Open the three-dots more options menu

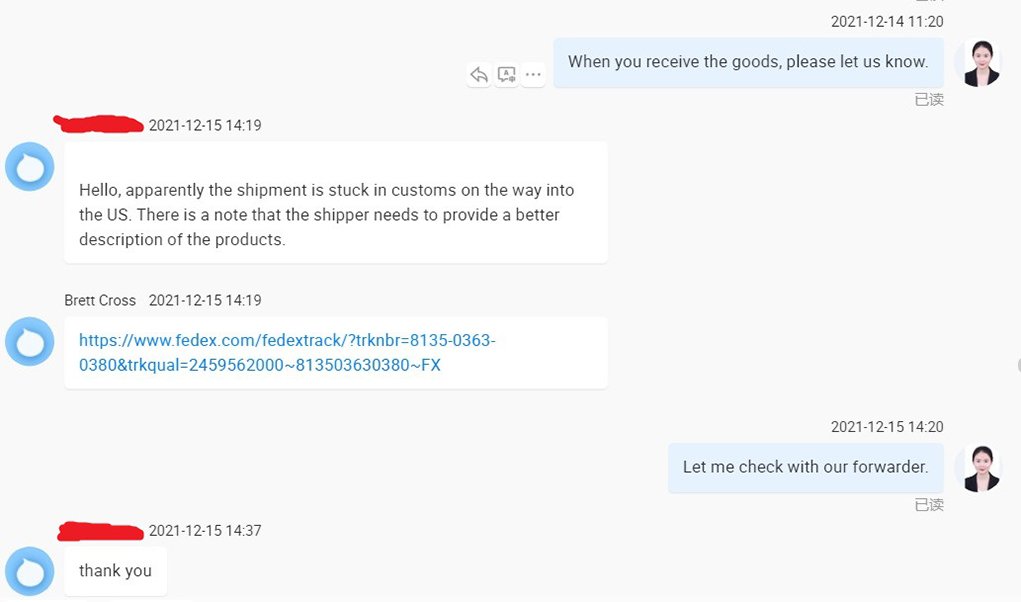coord(533,75)
